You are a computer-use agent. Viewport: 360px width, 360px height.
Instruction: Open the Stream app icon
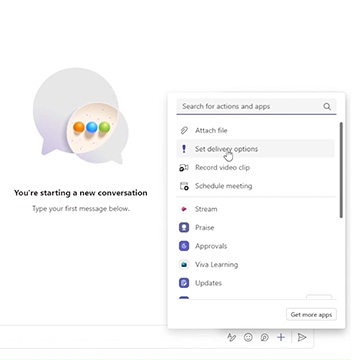coord(184,209)
